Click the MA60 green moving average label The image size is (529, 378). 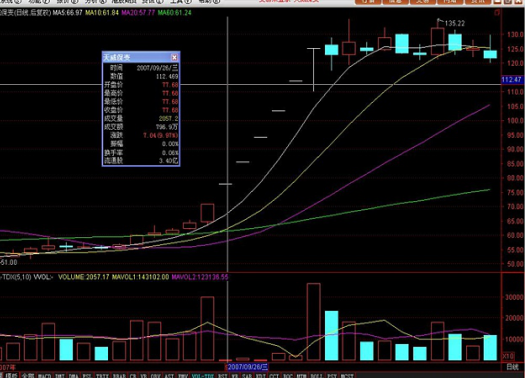click(175, 13)
